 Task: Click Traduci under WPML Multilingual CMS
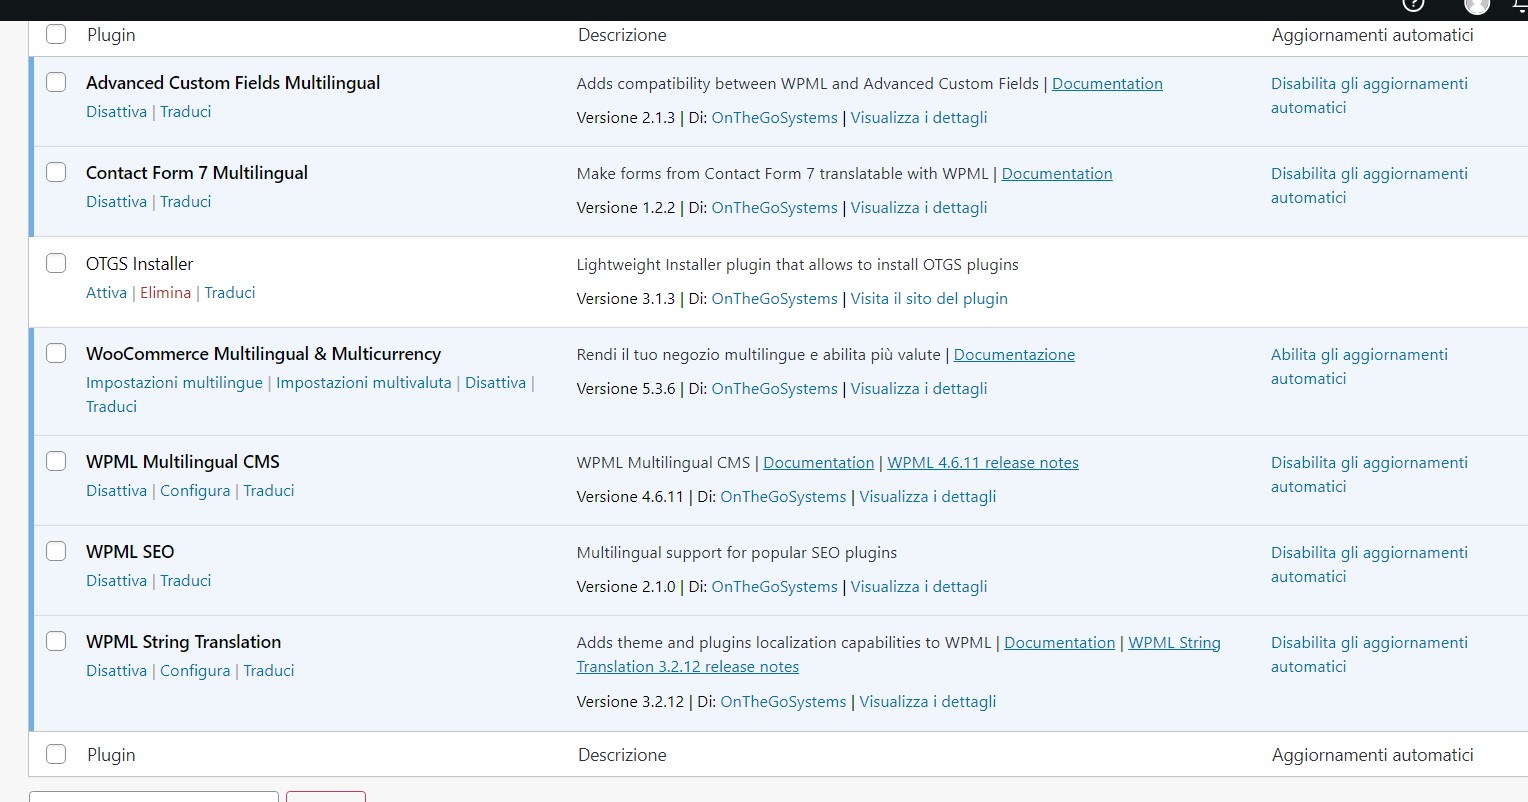(x=269, y=490)
